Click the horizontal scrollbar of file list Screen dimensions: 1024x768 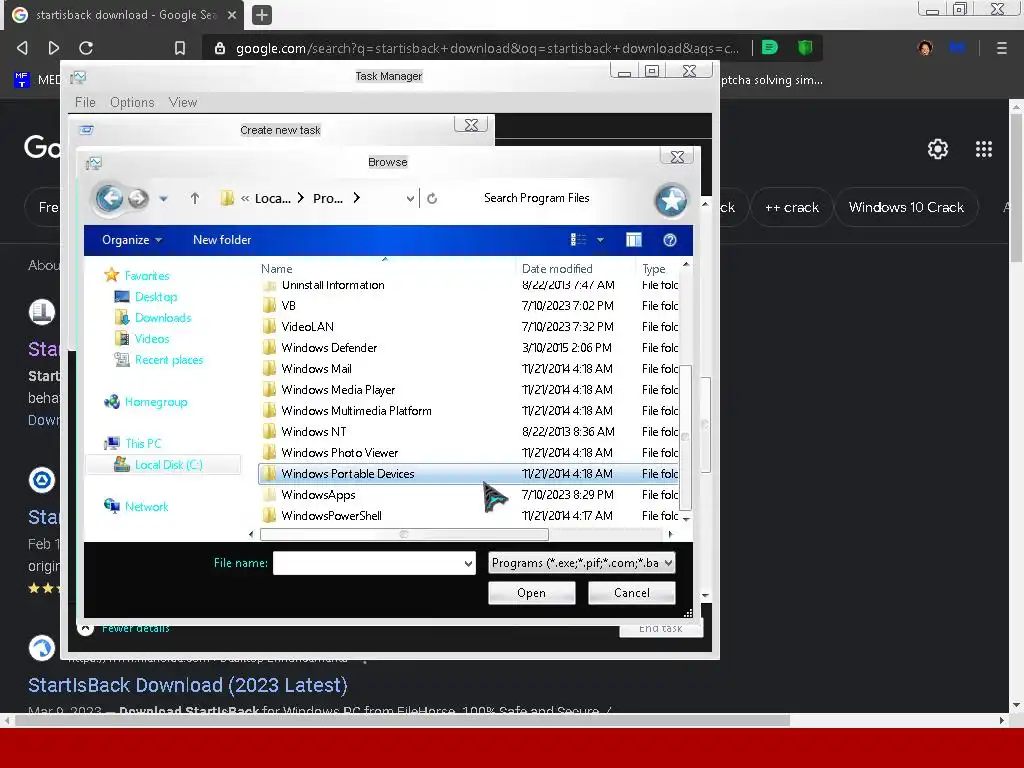(404, 534)
